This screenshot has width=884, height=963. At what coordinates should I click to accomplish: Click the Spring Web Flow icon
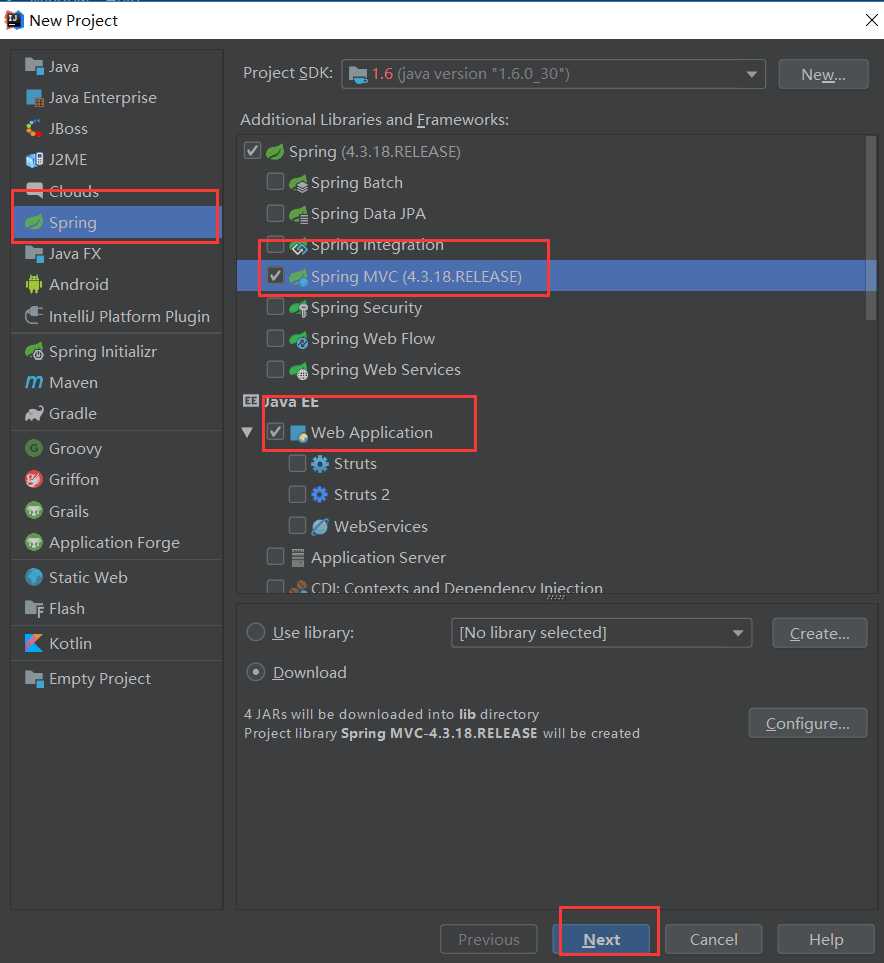[x=299, y=339]
